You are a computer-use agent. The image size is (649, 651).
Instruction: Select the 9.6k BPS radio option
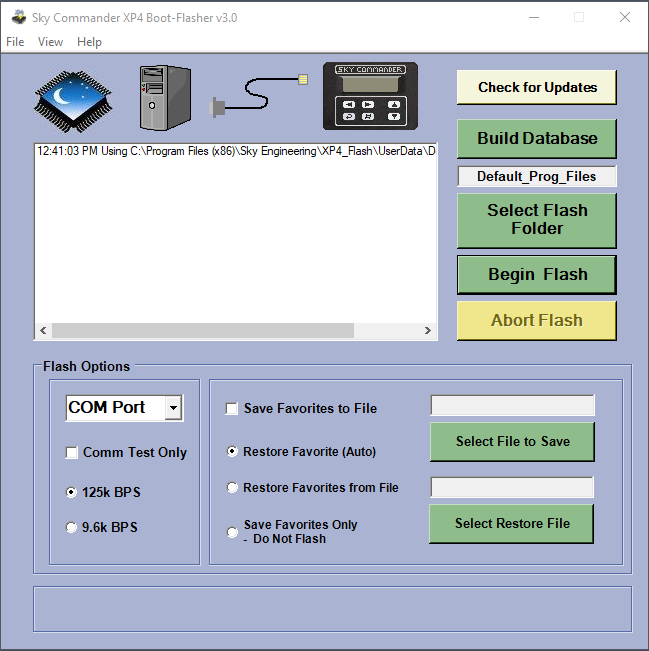[71, 527]
